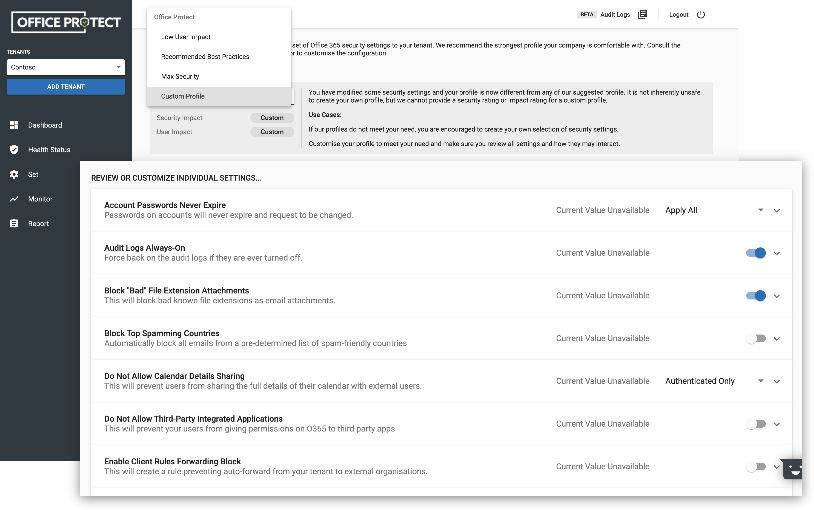Click the Dashboard grid icon
Screen dimensions: 814x510
14,125
